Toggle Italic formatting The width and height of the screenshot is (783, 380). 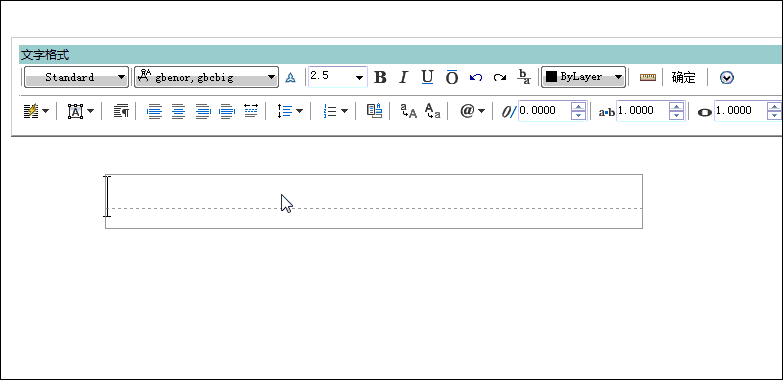click(x=403, y=77)
